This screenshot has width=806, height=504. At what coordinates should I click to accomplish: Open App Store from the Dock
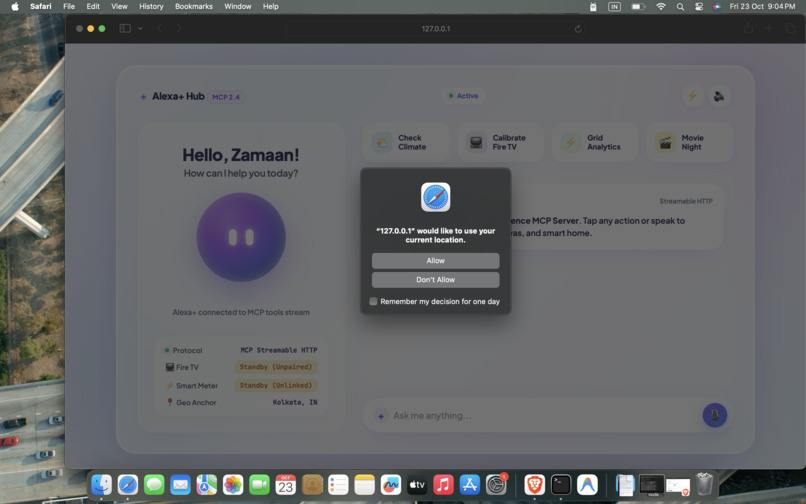pyautogui.click(x=469, y=484)
